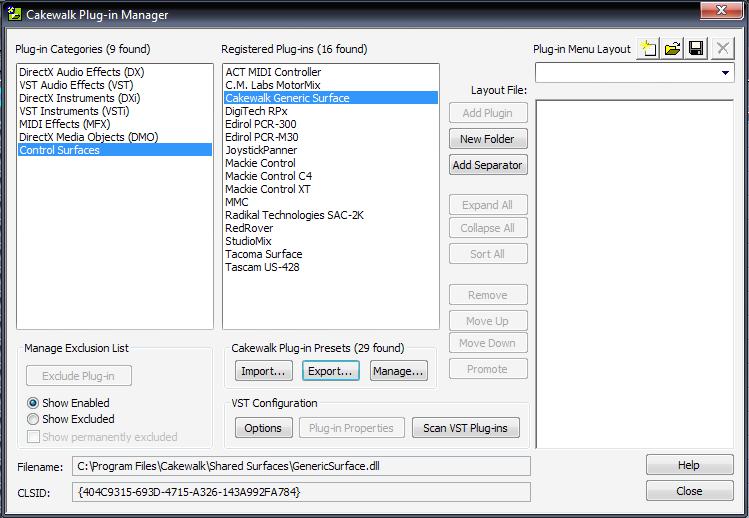
Task: Close the Plug-in Manager window
Action: pyautogui.click(x=721, y=10)
